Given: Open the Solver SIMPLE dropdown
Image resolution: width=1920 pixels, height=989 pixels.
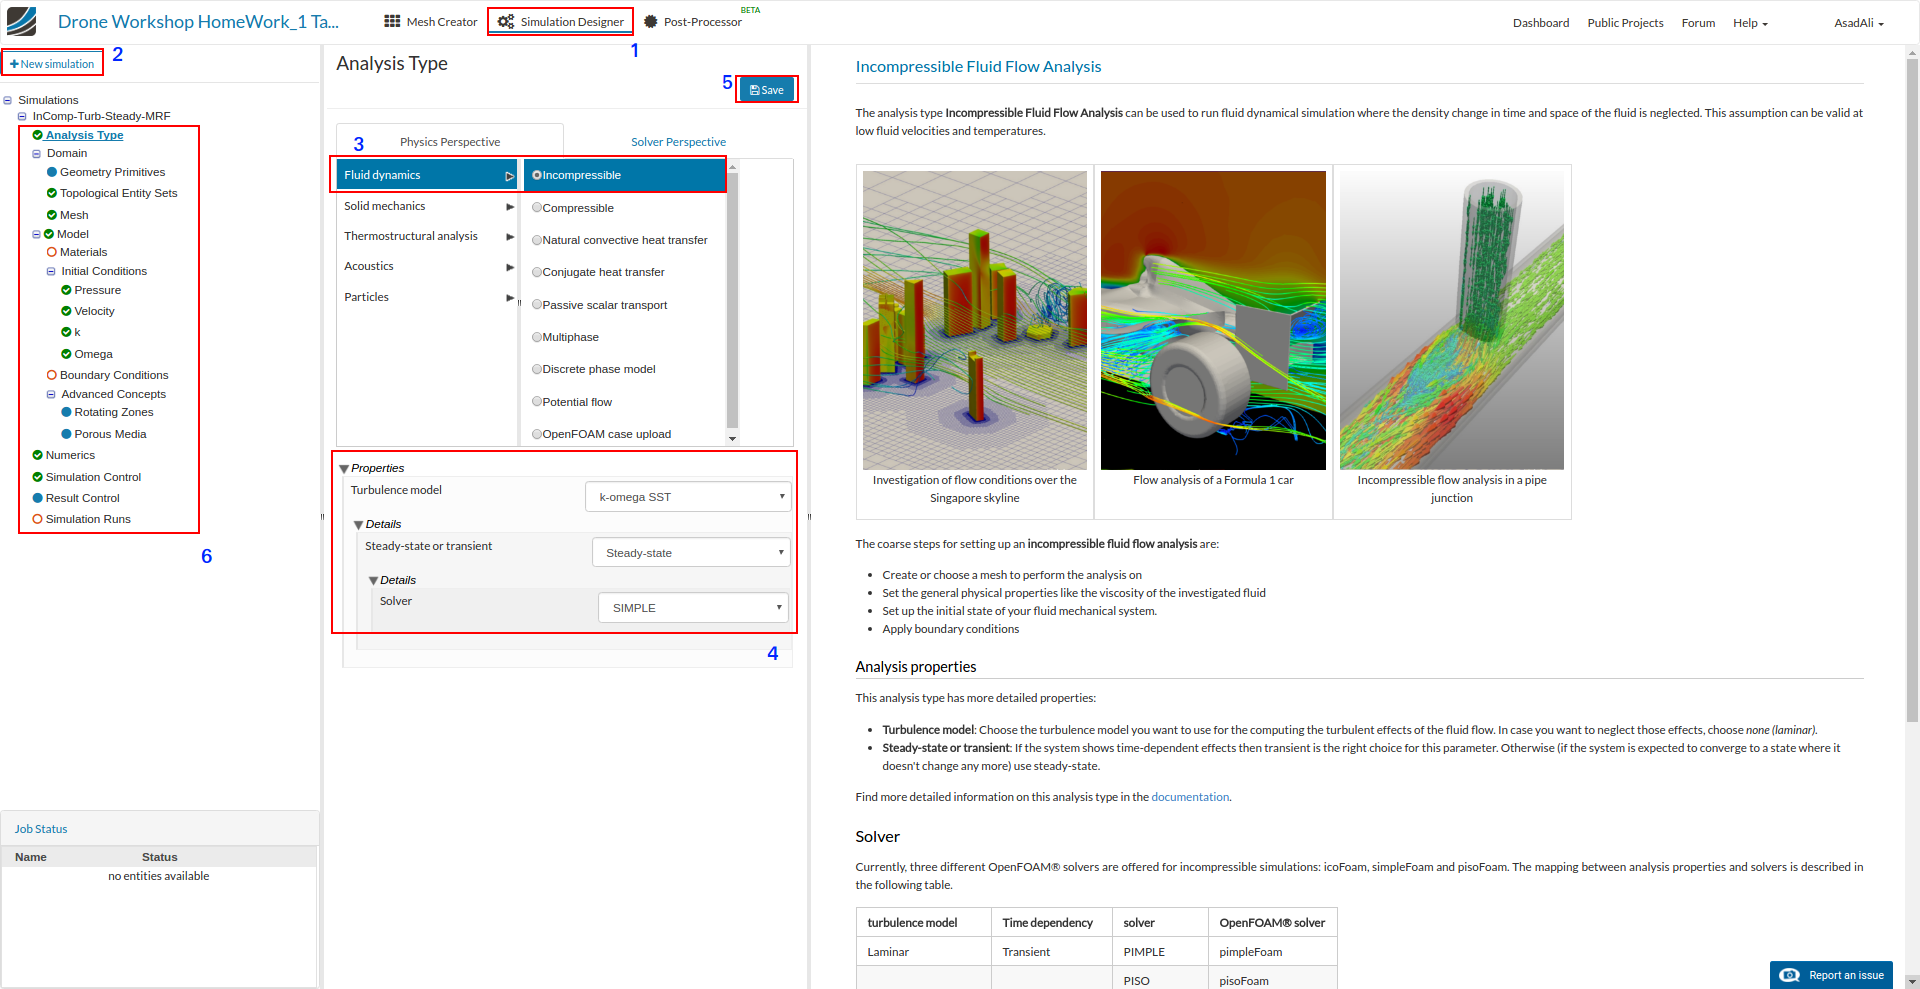Looking at the screenshot, I should coord(694,608).
